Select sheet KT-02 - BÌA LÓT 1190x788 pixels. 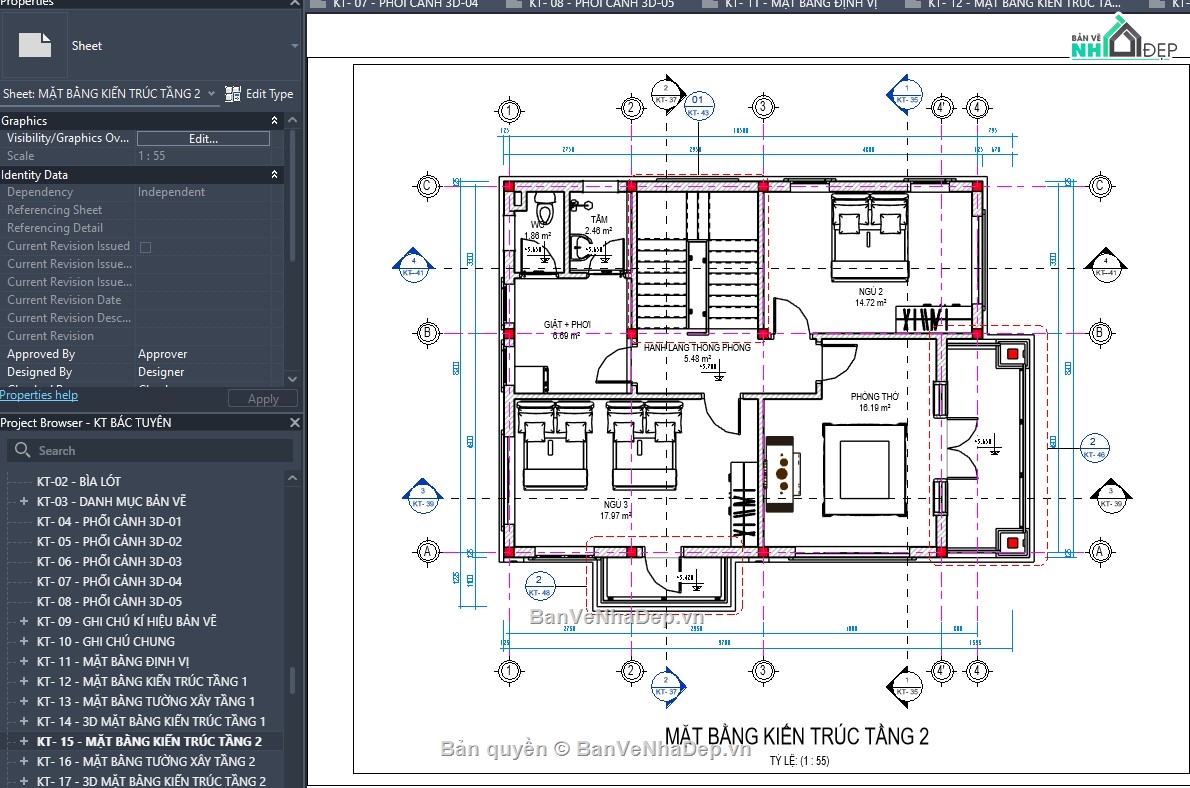click(x=79, y=481)
